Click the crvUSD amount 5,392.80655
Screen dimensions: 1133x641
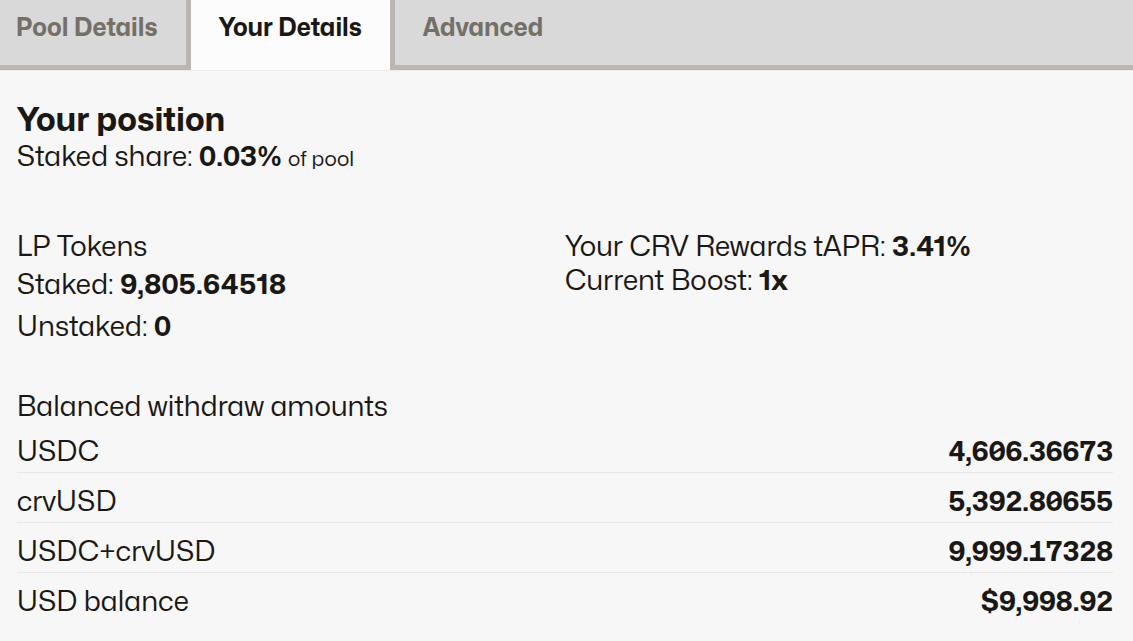(x=1030, y=500)
